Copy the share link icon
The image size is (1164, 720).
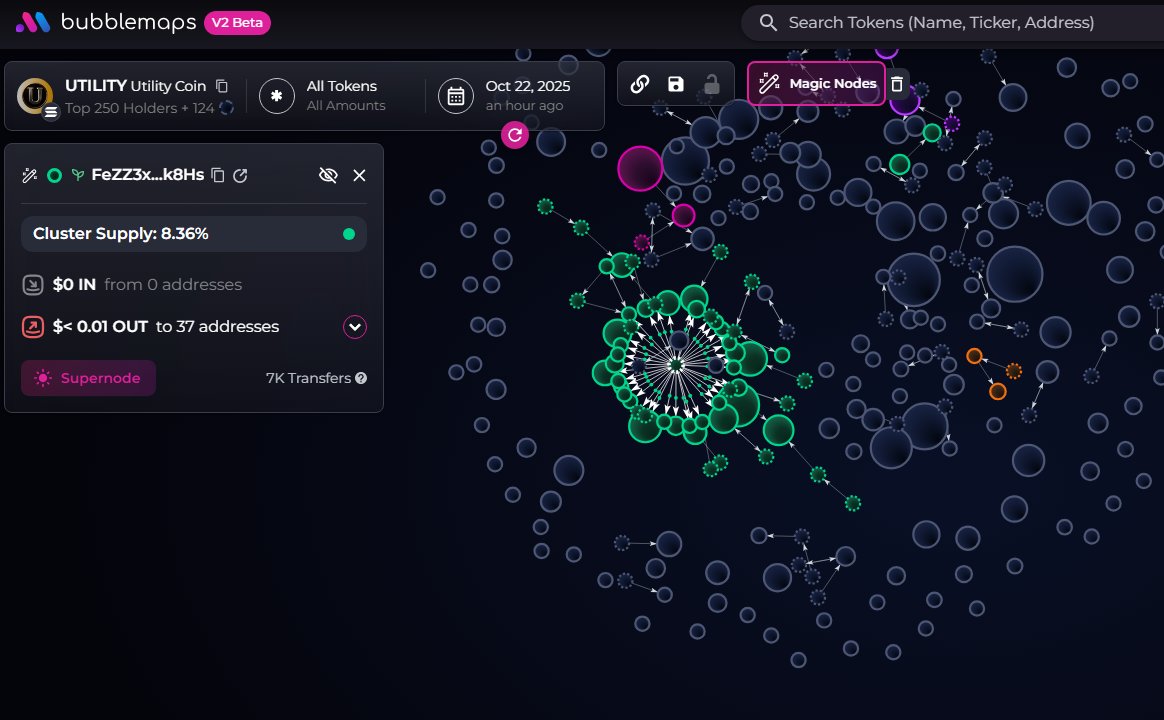[640, 84]
